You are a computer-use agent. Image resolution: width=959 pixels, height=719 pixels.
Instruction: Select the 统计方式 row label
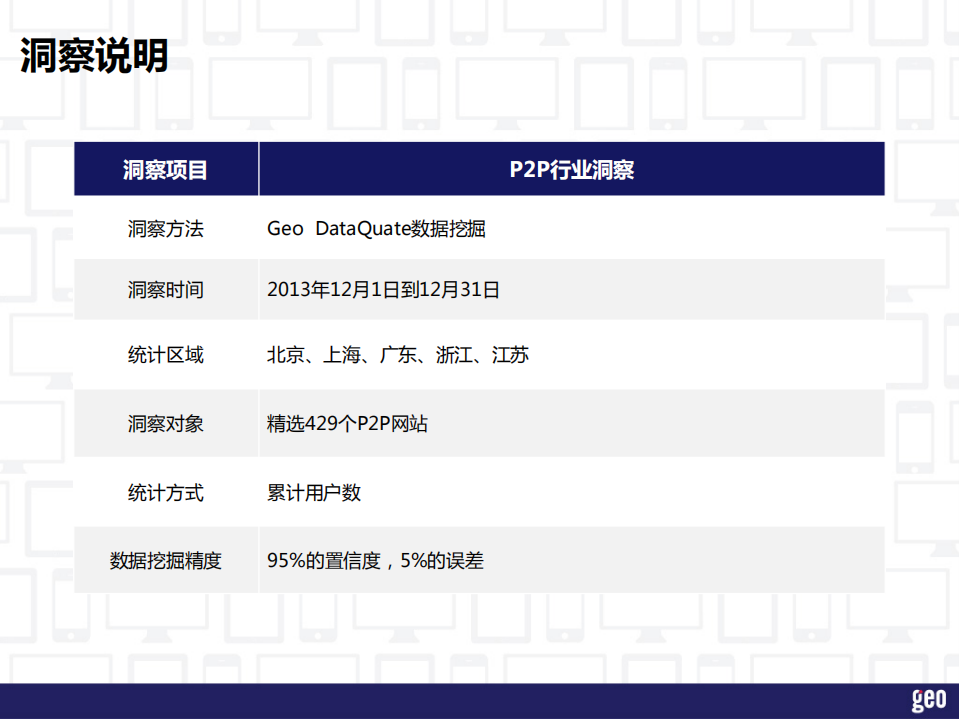pyautogui.click(x=165, y=492)
